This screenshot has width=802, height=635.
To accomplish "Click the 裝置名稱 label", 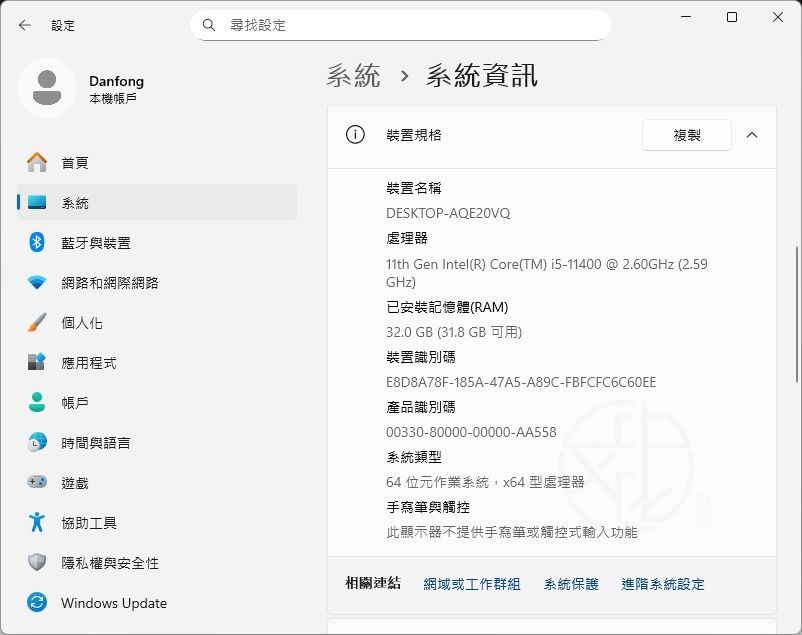I will tap(414, 188).
